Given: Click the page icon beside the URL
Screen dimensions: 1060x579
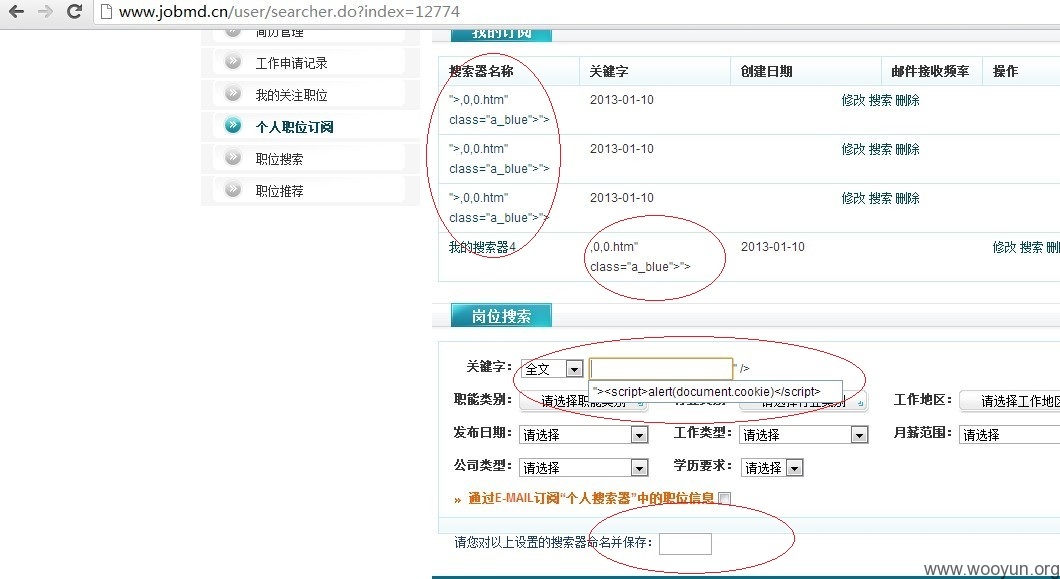Looking at the screenshot, I should coord(105,11).
